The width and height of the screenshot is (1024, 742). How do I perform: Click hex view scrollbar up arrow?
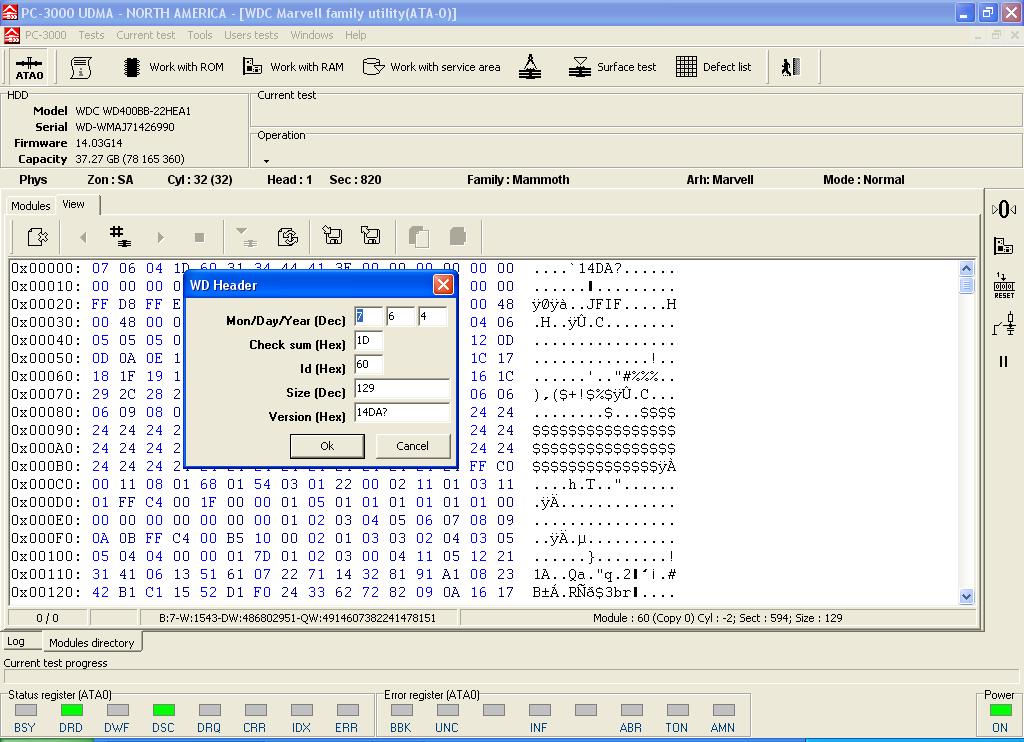click(x=967, y=268)
